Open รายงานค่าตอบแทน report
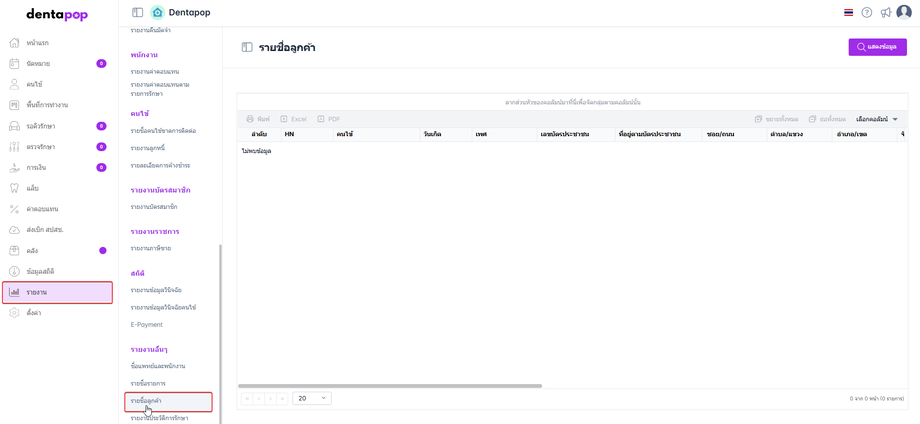920x424 pixels. (x=155, y=72)
